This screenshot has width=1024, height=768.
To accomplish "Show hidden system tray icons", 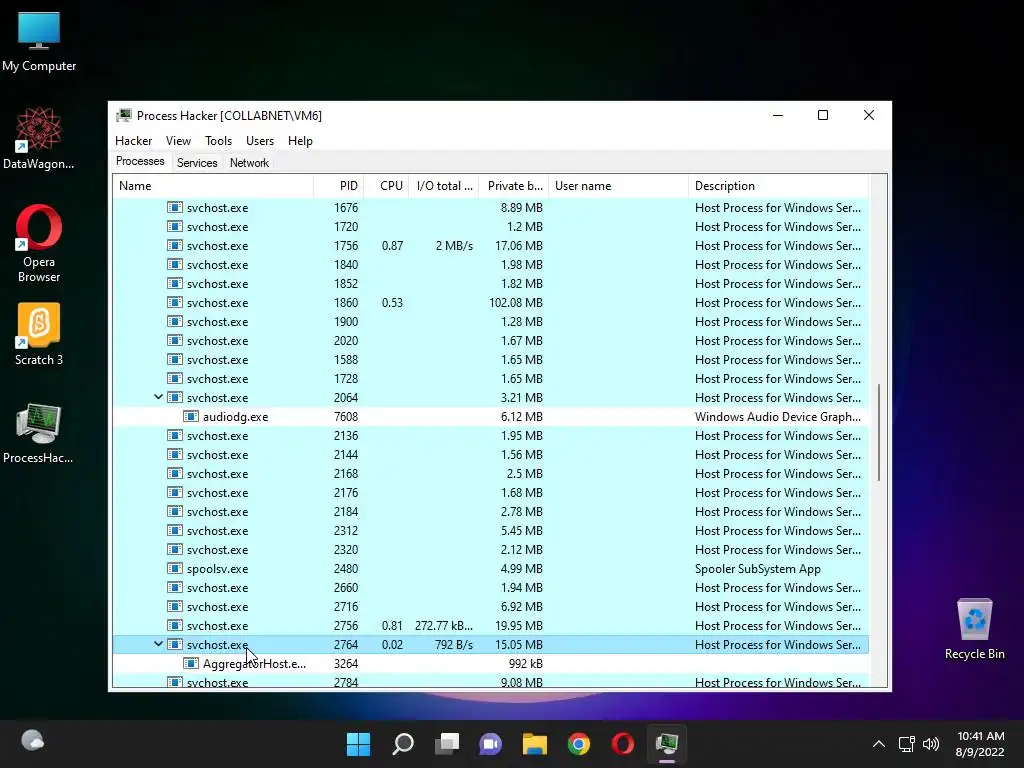I will pyautogui.click(x=879, y=744).
